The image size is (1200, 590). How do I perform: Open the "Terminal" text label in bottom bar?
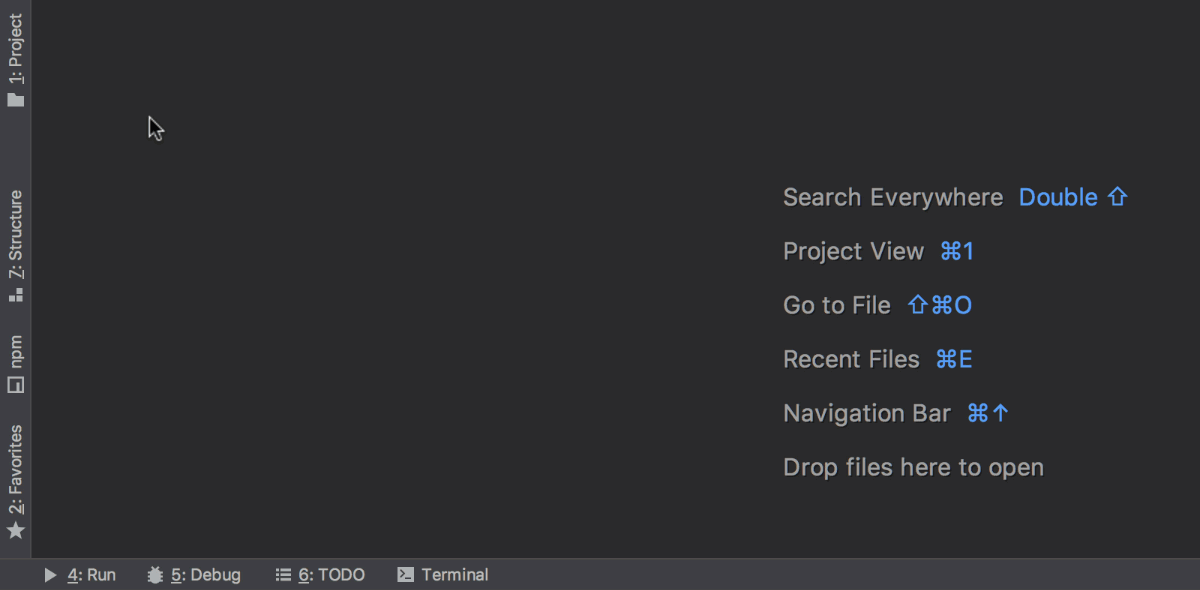point(455,575)
